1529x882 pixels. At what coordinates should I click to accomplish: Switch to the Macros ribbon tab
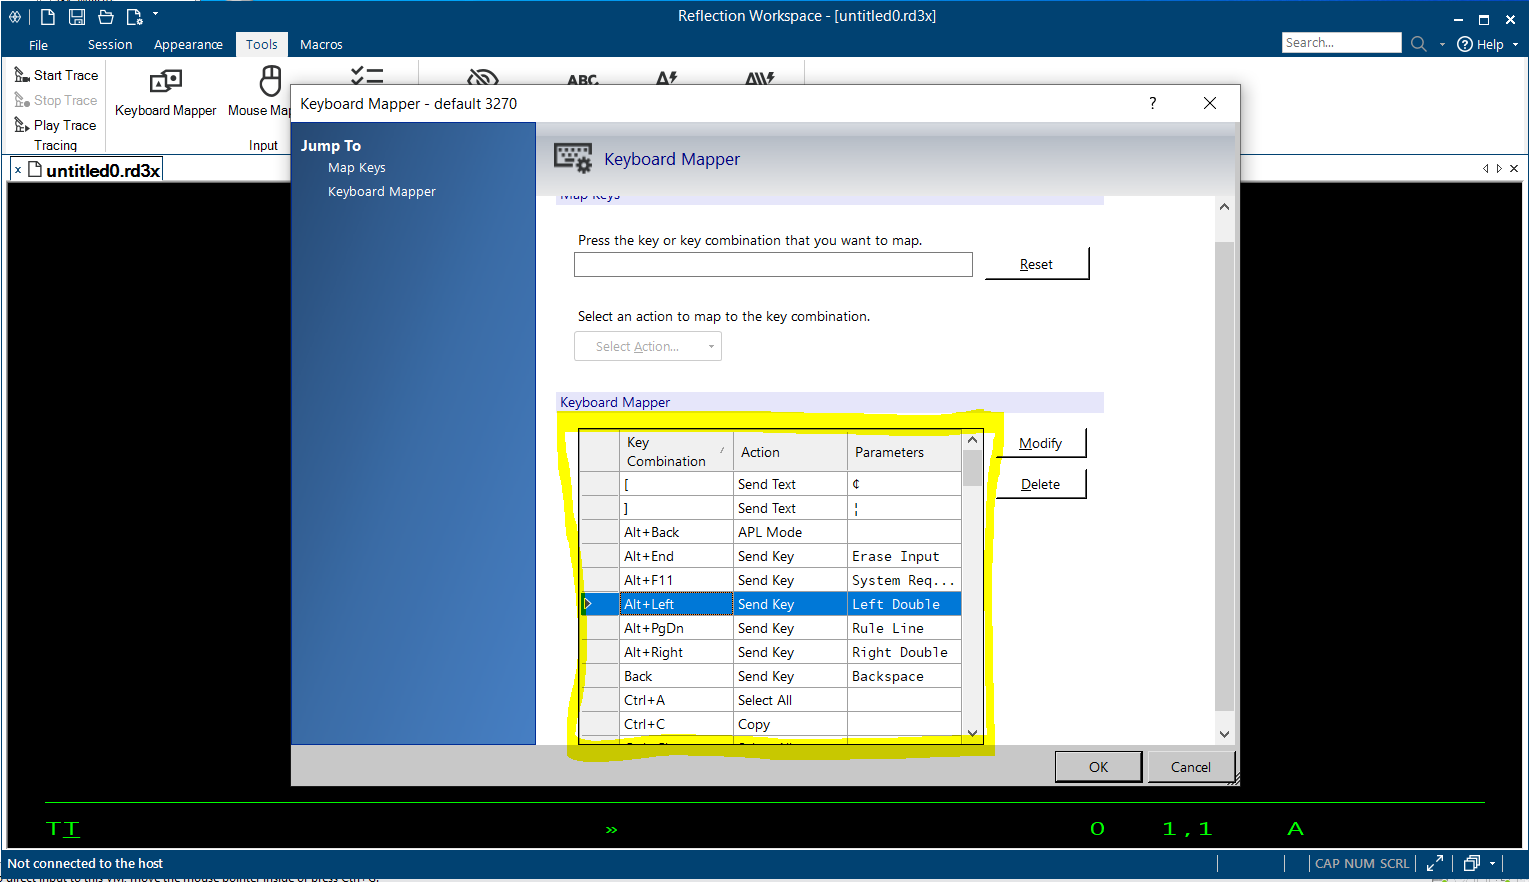(x=321, y=45)
